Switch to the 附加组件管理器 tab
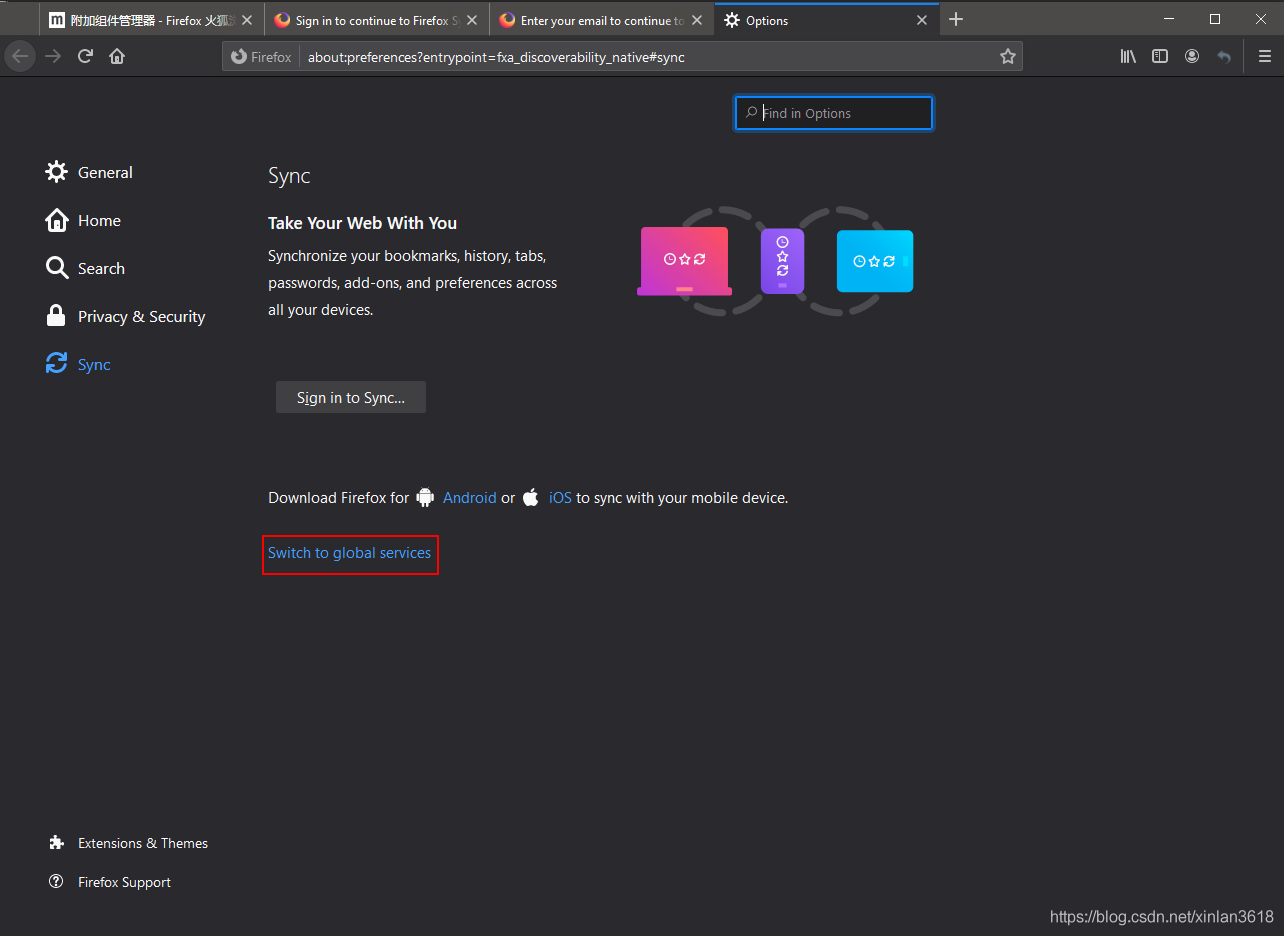 [152, 20]
